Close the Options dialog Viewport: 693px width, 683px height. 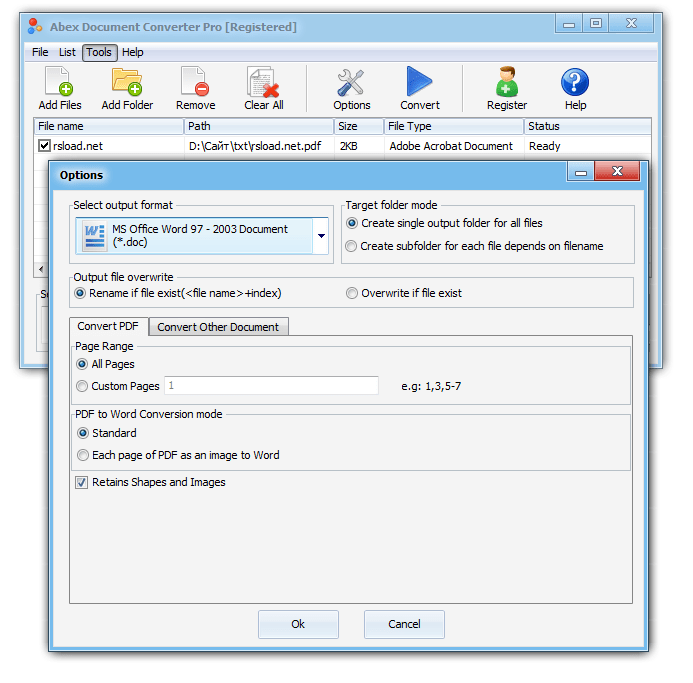click(617, 171)
